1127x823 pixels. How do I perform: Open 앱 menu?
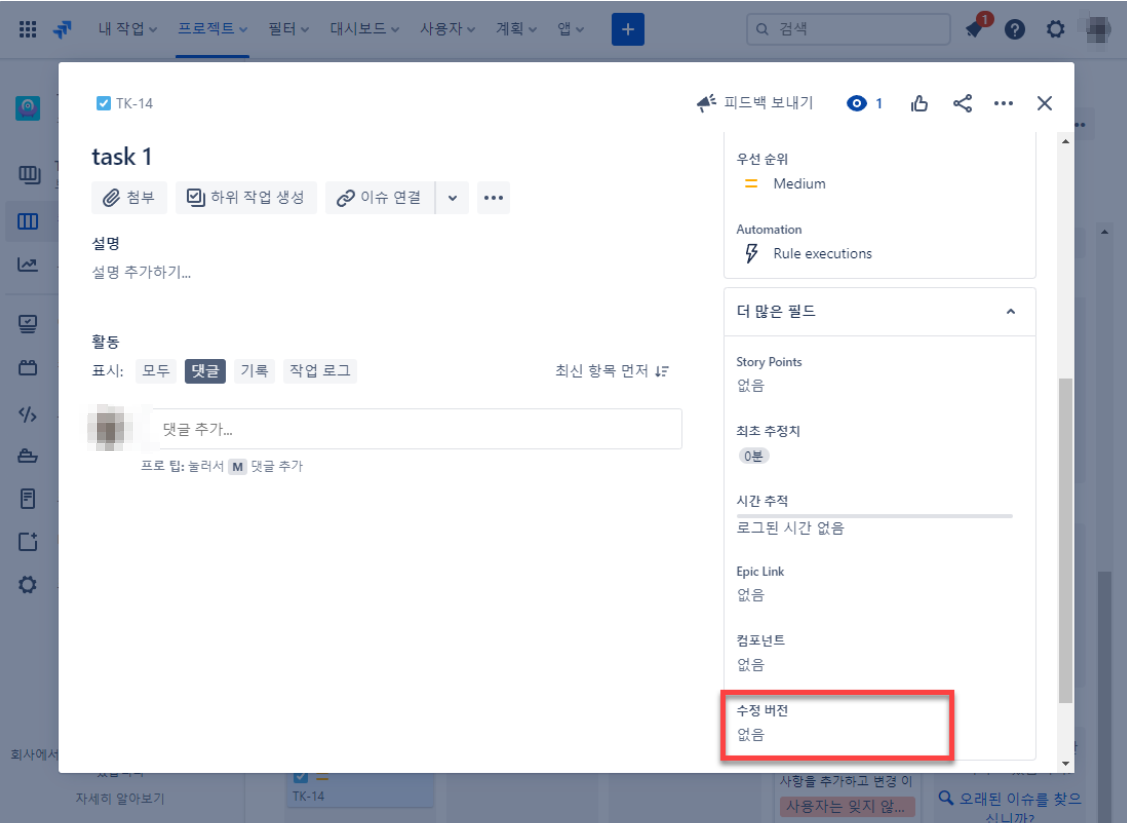point(571,29)
